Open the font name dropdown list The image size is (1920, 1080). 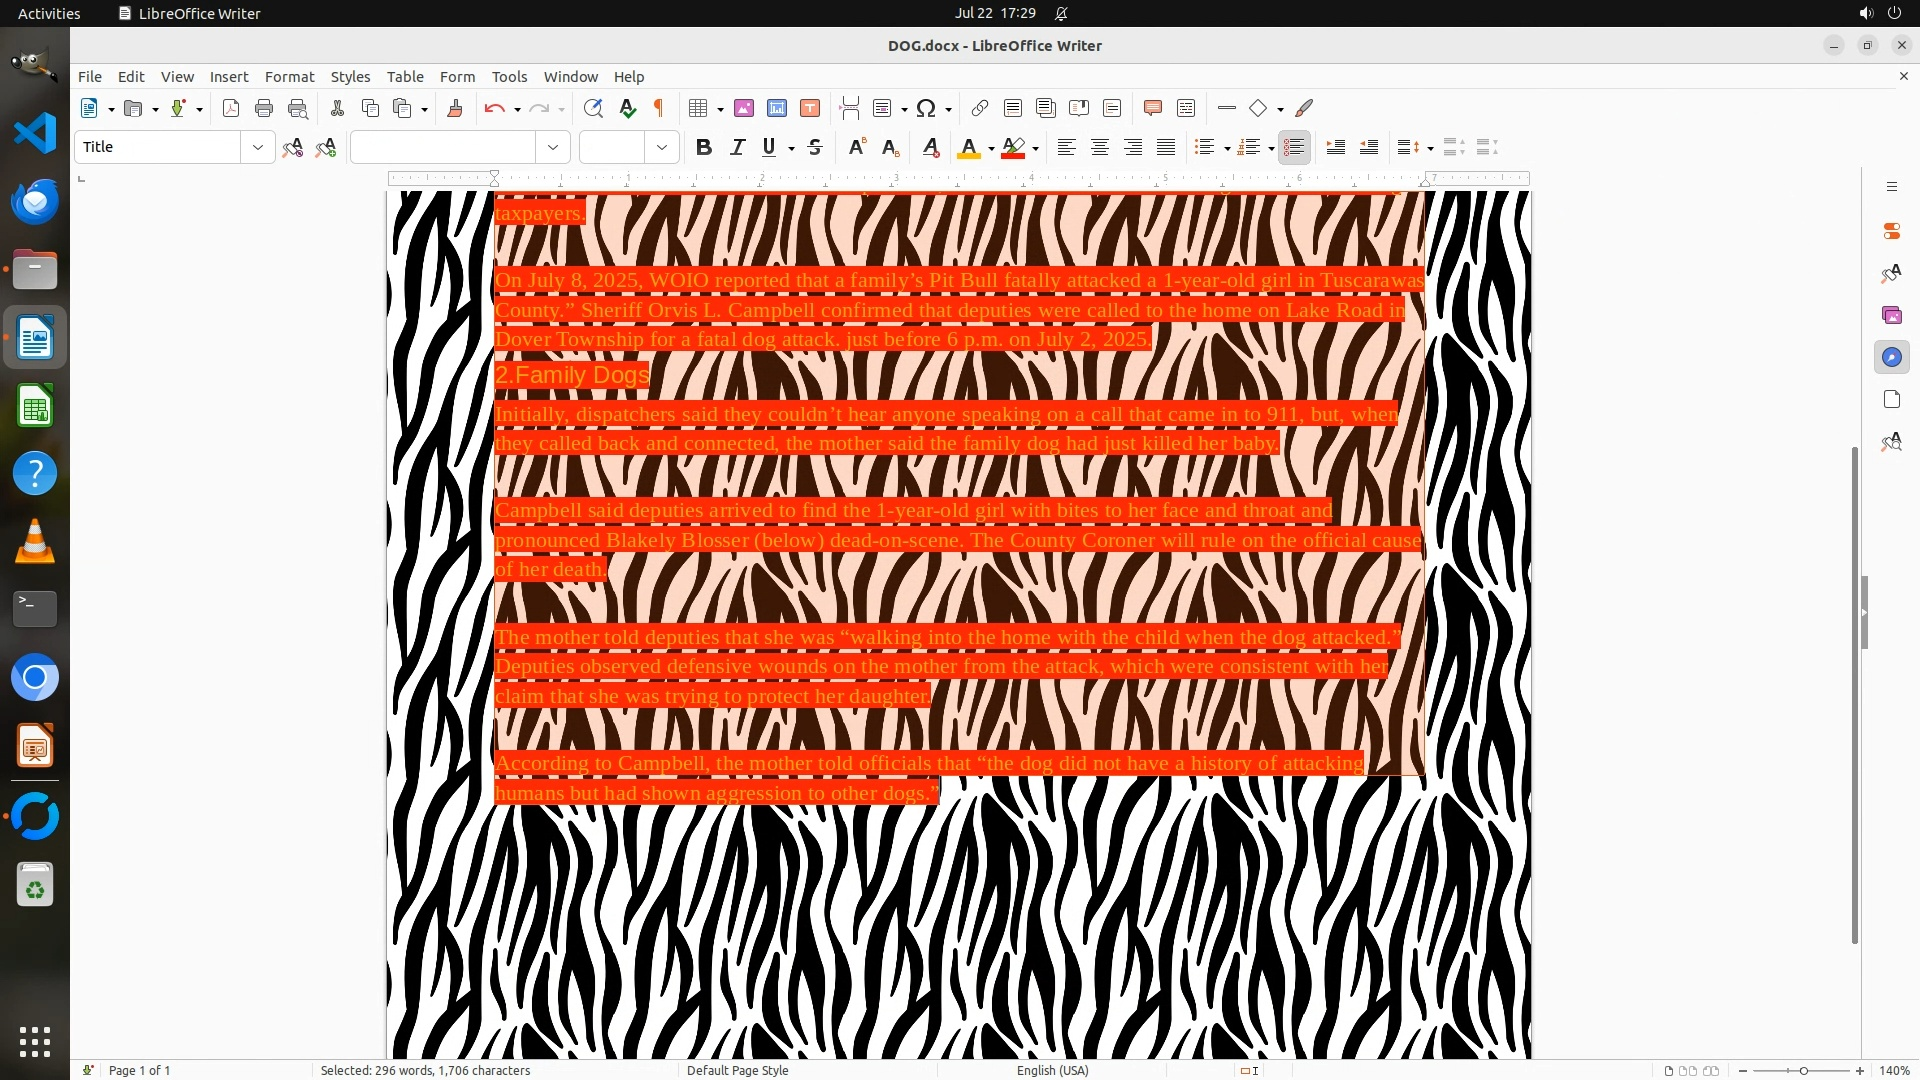click(x=553, y=148)
